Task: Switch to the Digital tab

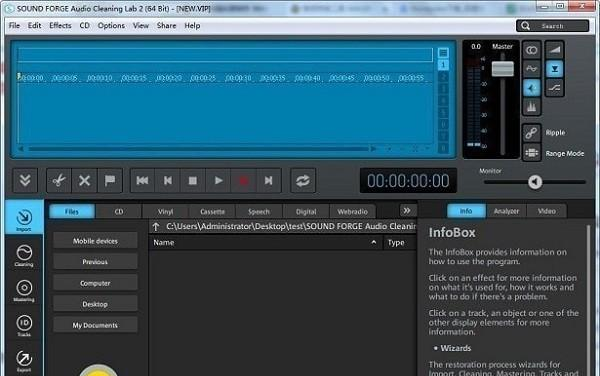Action: (306, 211)
